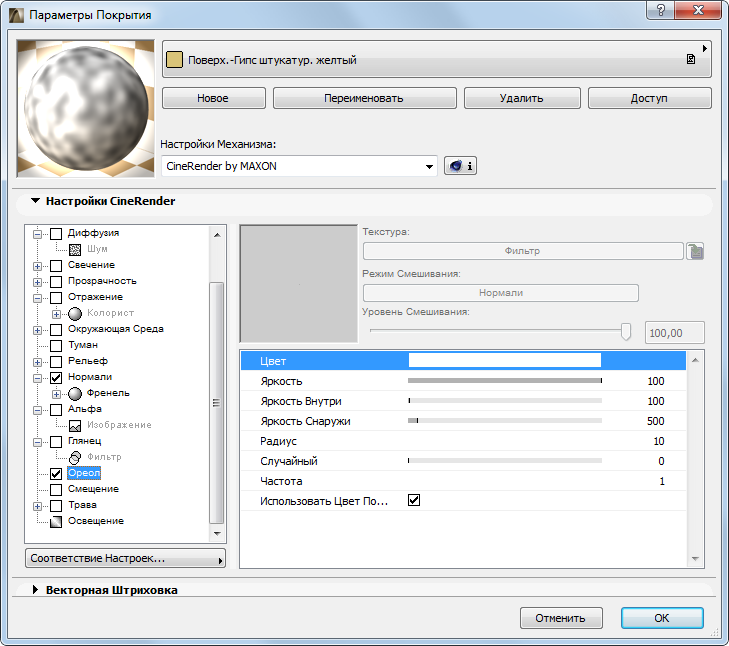Click the Уровень Смешивания slider handle
The image size is (729, 646).
626,332
